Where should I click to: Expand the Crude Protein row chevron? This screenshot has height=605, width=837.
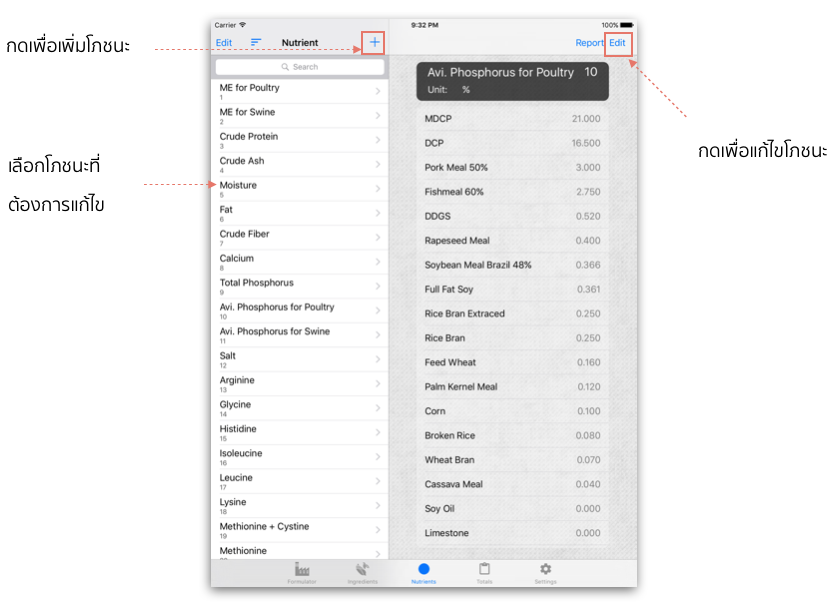(x=377, y=140)
